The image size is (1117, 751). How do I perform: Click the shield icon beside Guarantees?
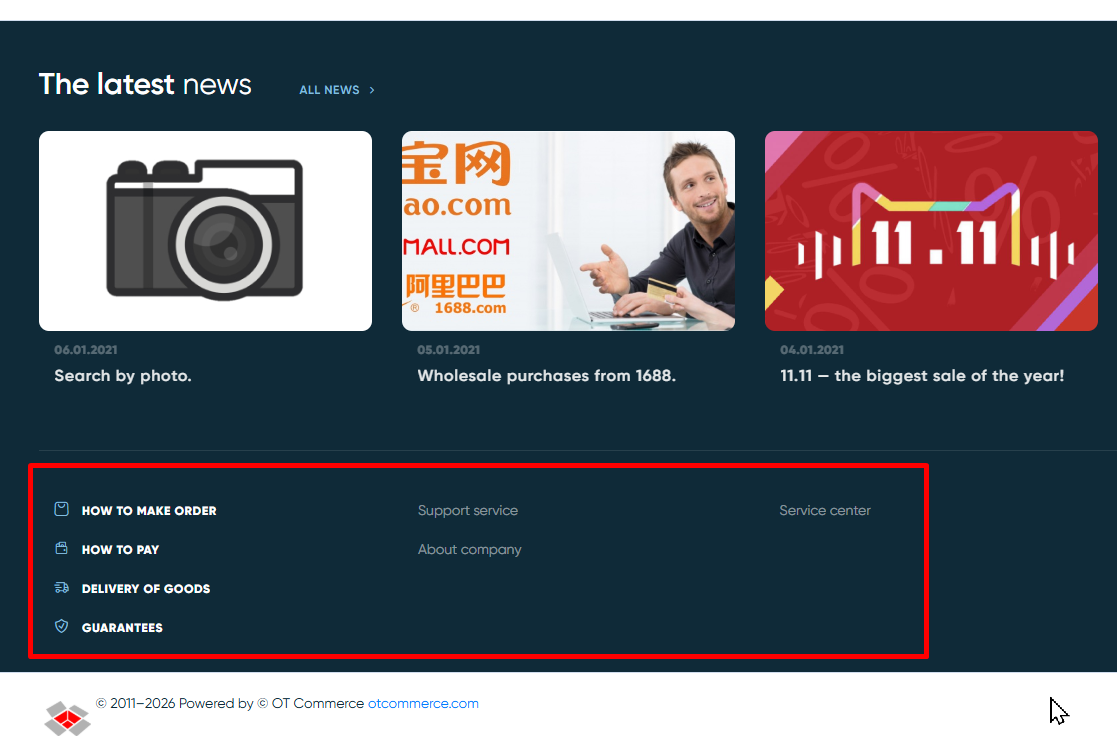pos(62,627)
